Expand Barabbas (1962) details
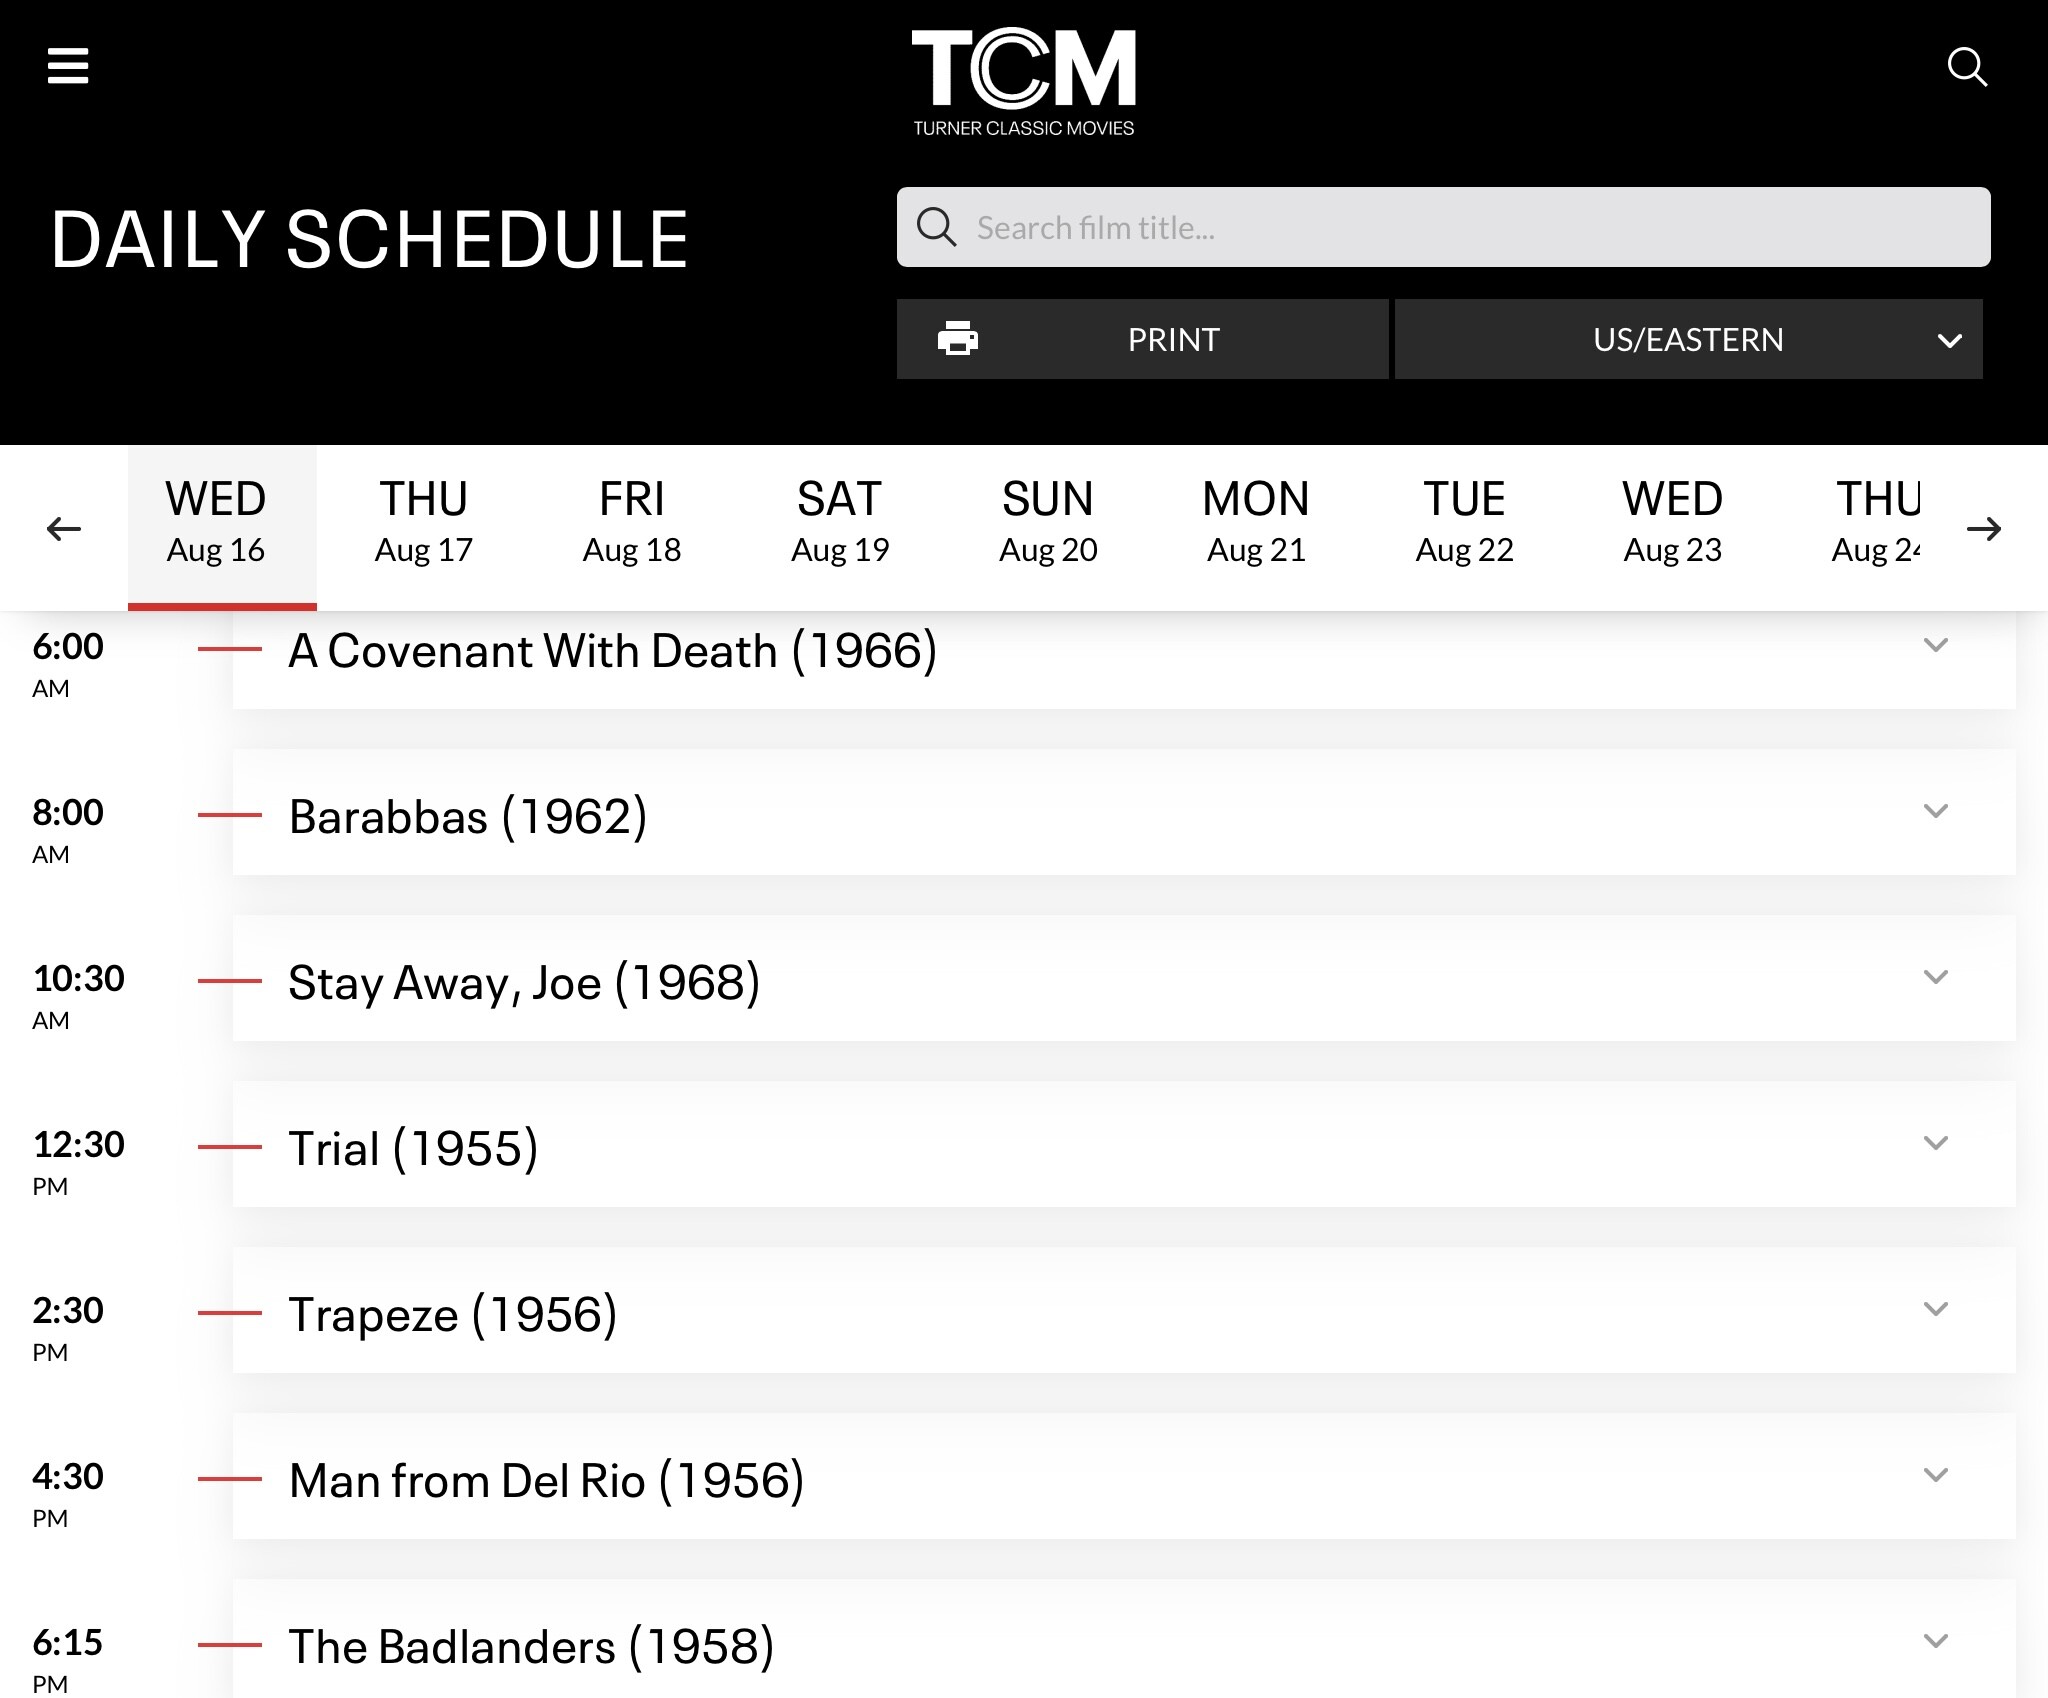Image resolution: width=2048 pixels, height=1698 pixels. pyautogui.click(x=1936, y=811)
